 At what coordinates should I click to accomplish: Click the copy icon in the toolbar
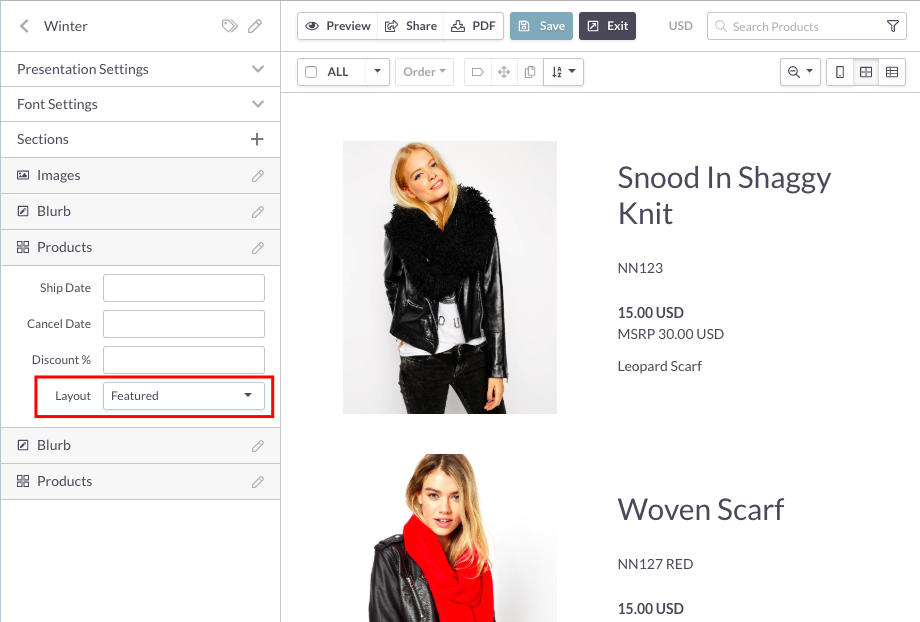point(530,72)
